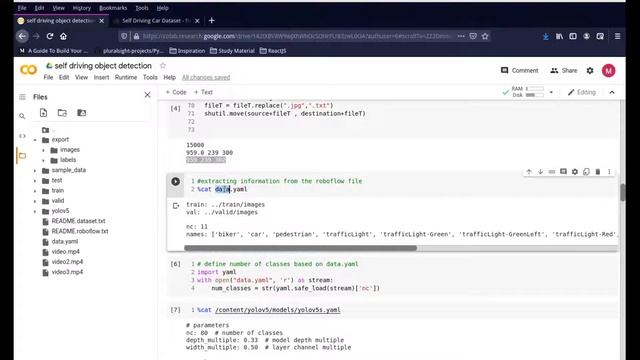Click the mount Drive icon
Image resolution: width=640 pixels, height=360 pixels.
(x=82, y=113)
